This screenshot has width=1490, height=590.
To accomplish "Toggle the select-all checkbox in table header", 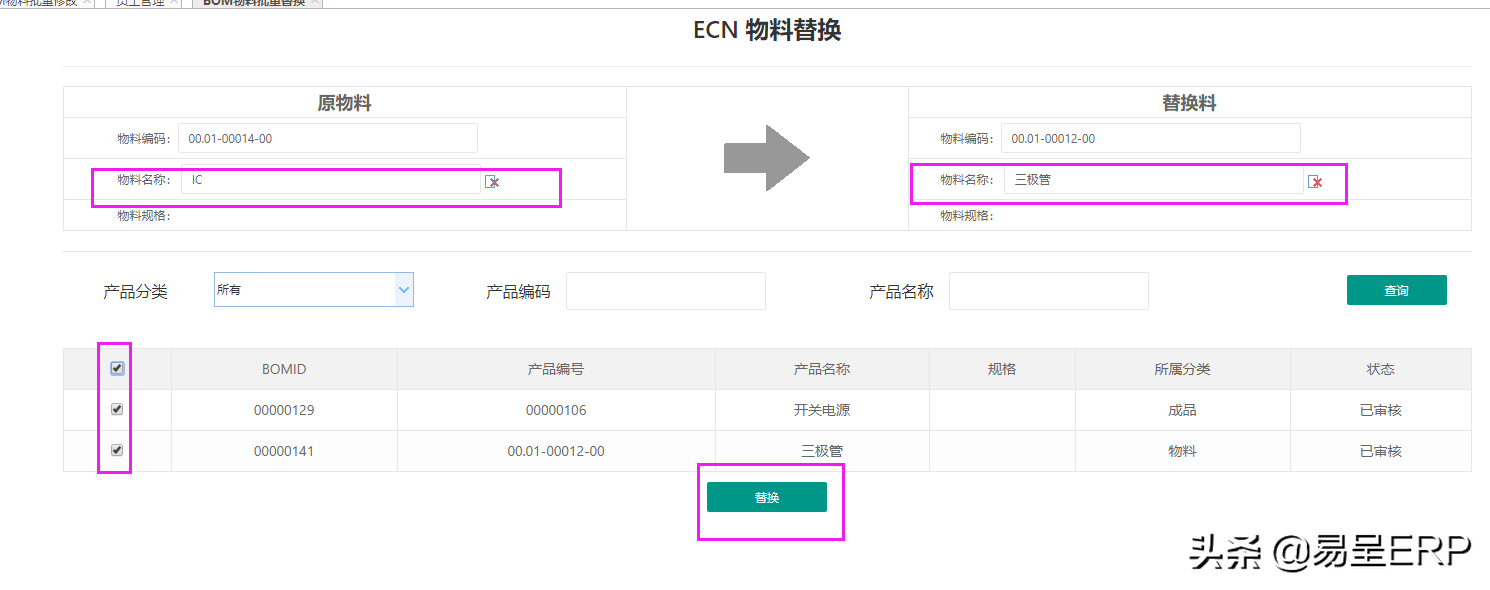I will [117, 369].
